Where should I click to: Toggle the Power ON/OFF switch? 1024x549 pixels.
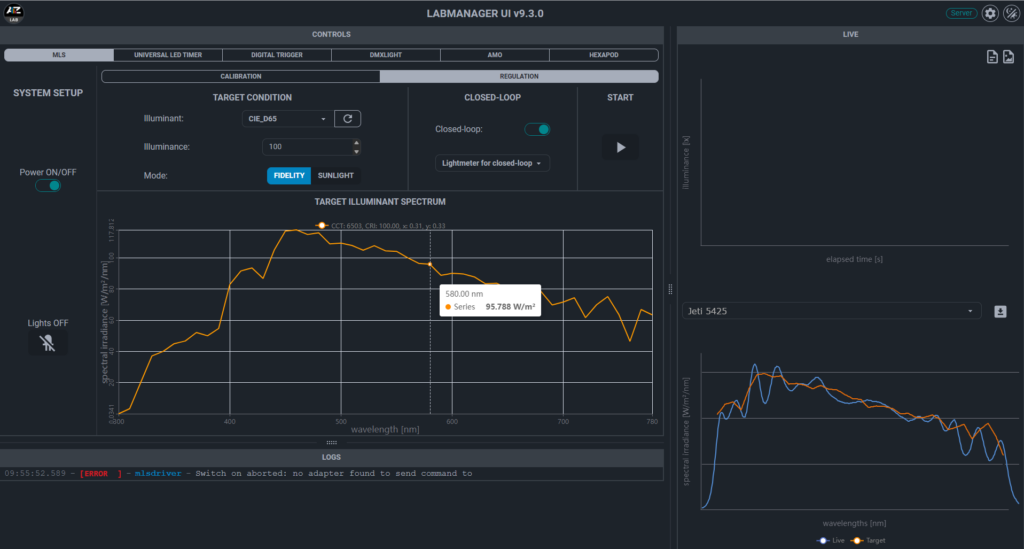[48, 185]
